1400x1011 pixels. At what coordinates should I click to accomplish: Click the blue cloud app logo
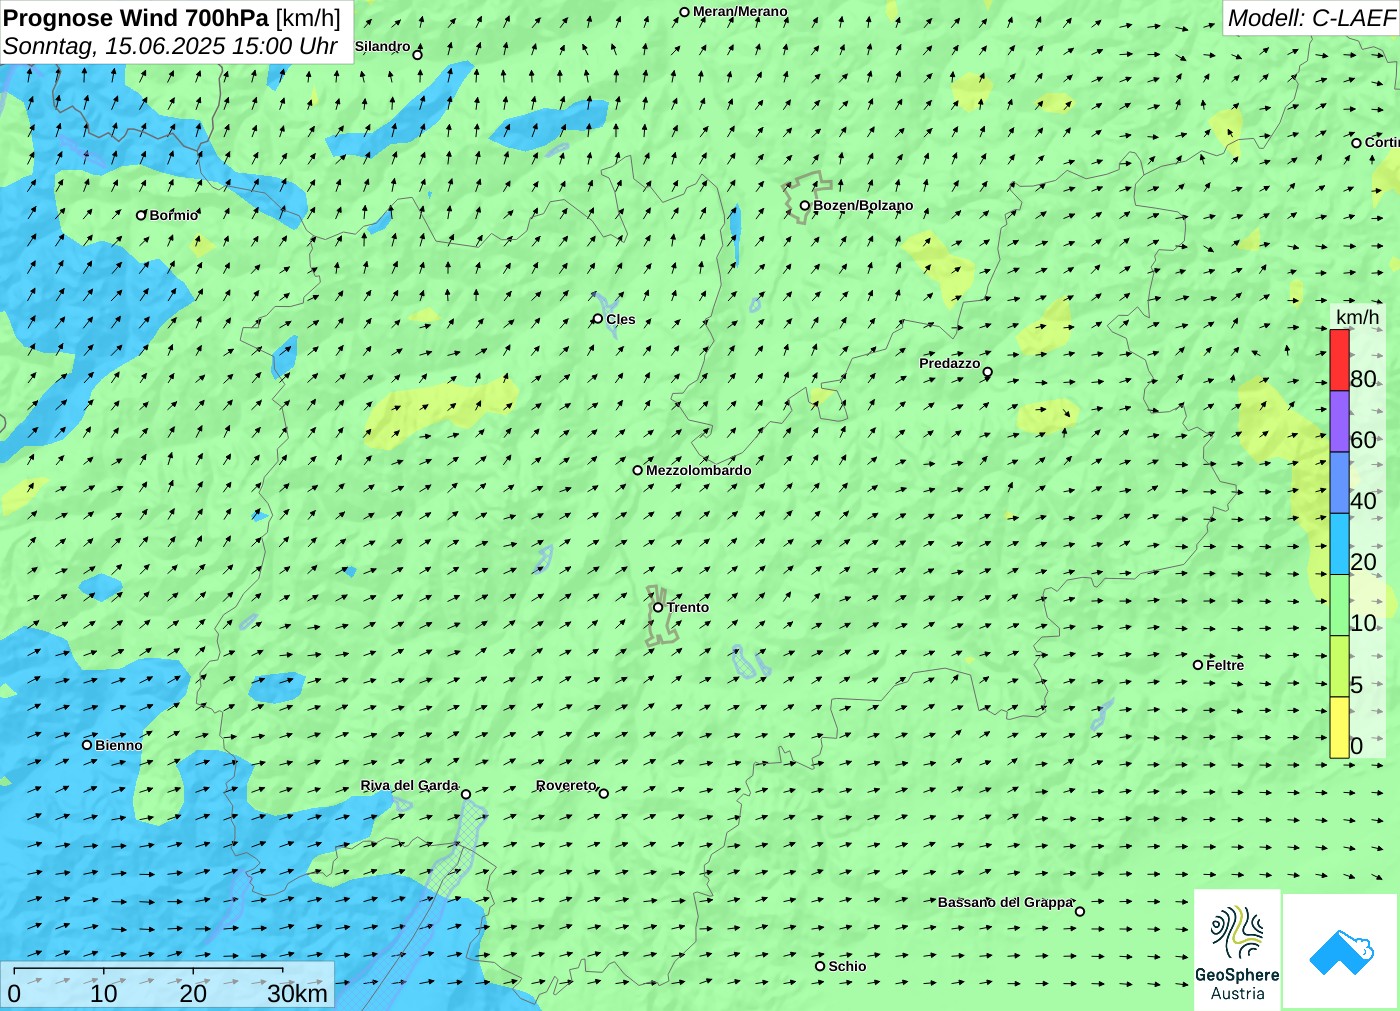1341,951
